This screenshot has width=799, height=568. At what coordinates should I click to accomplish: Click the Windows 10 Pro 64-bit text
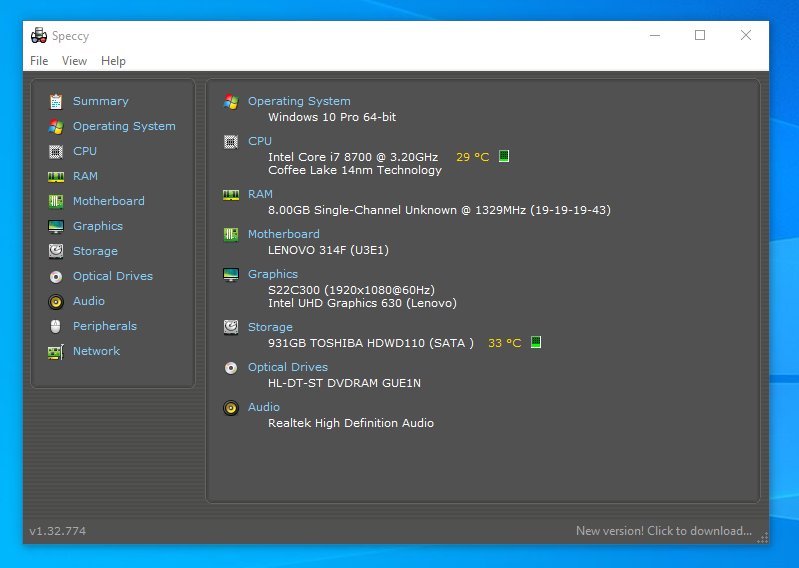[x=332, y=117]
